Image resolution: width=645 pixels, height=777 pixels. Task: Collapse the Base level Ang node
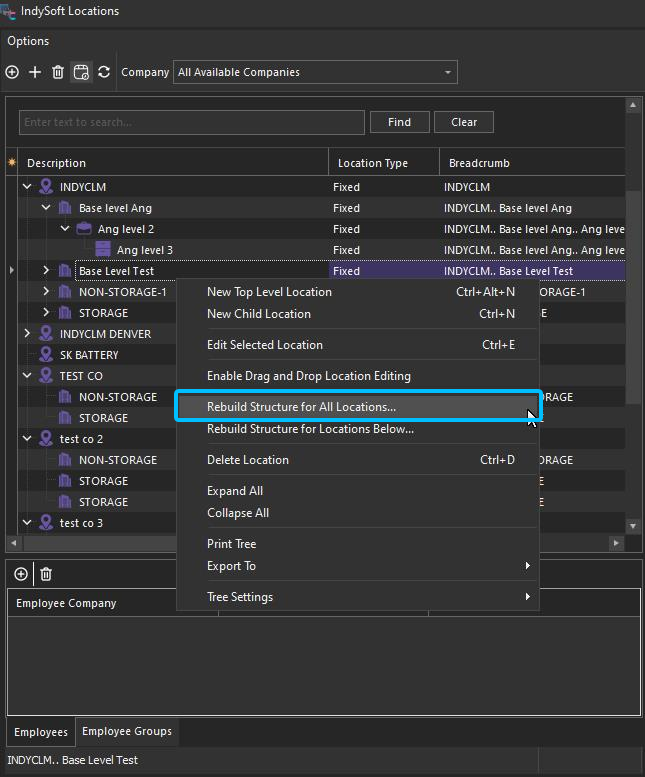(46, 208)
